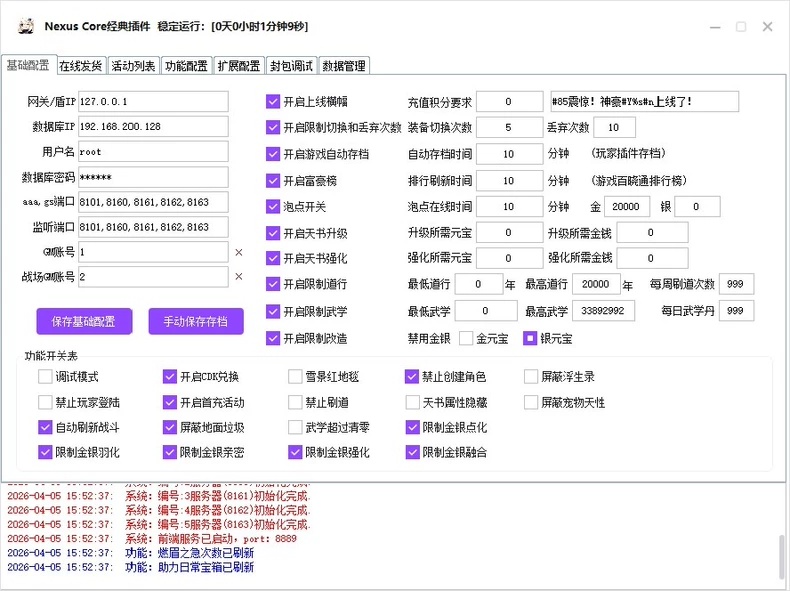Uncheck 禁止创建角色 checkbox
Screen dimensions: 790x591
[412, 376]
